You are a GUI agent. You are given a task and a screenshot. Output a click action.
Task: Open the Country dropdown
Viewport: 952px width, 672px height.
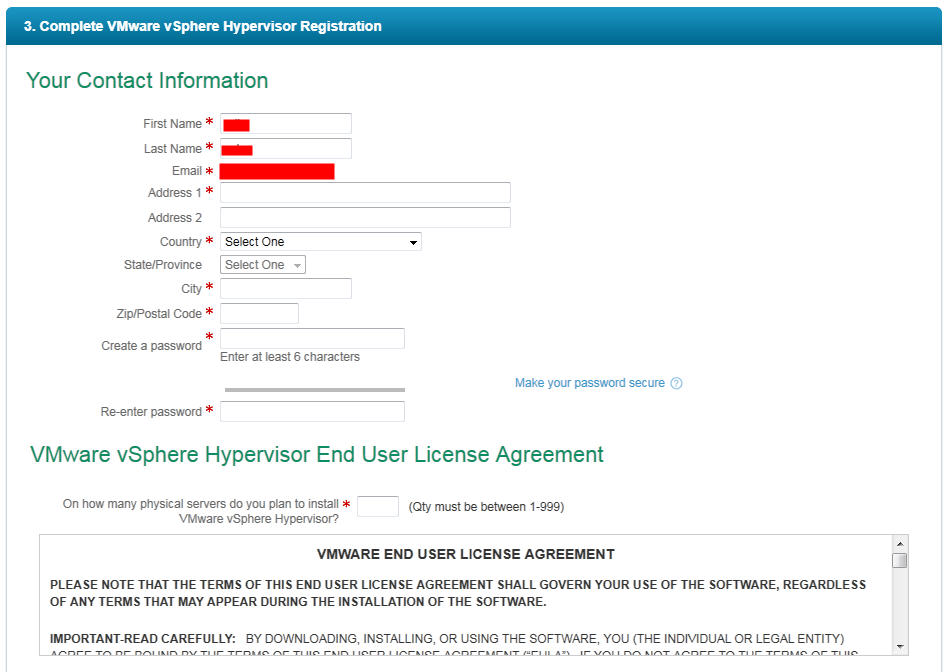pos(321,242)
